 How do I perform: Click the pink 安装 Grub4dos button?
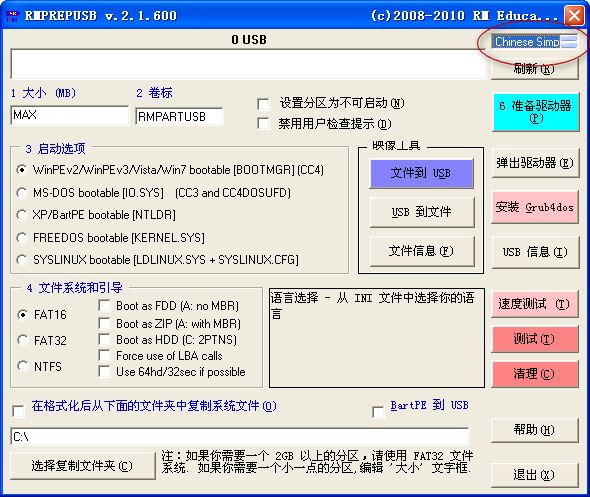(535, 207)
